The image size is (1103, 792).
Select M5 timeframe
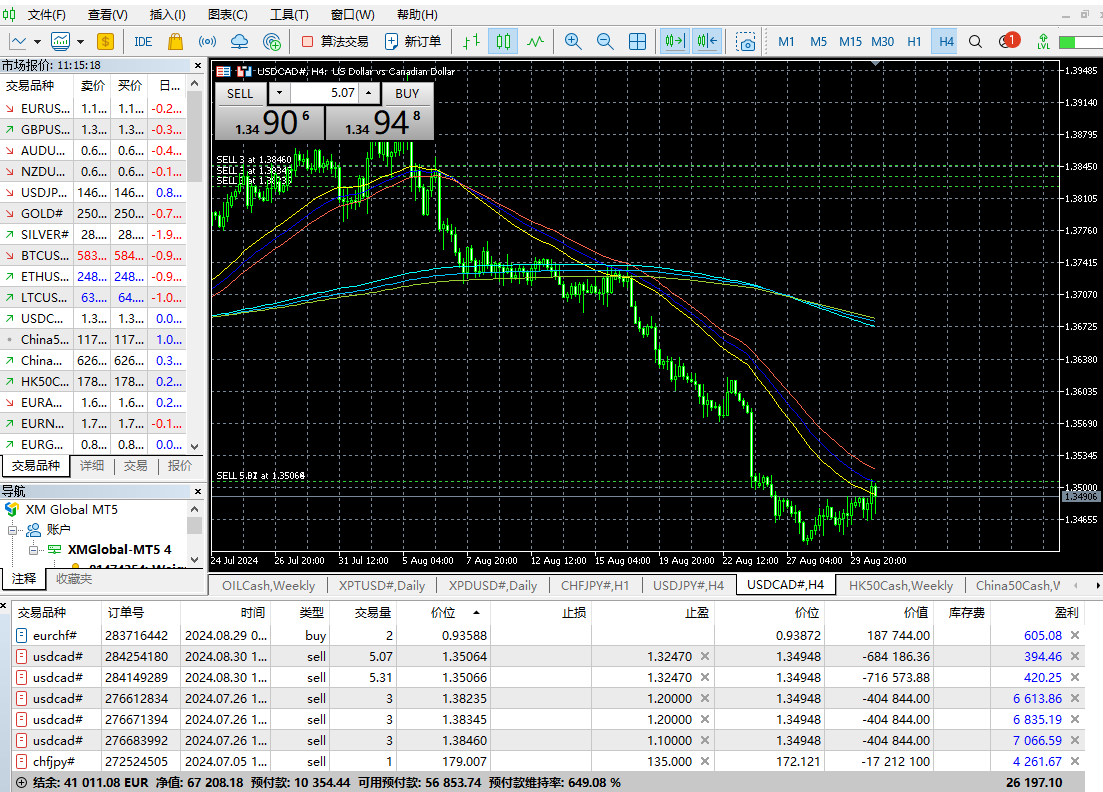point(818,41)
